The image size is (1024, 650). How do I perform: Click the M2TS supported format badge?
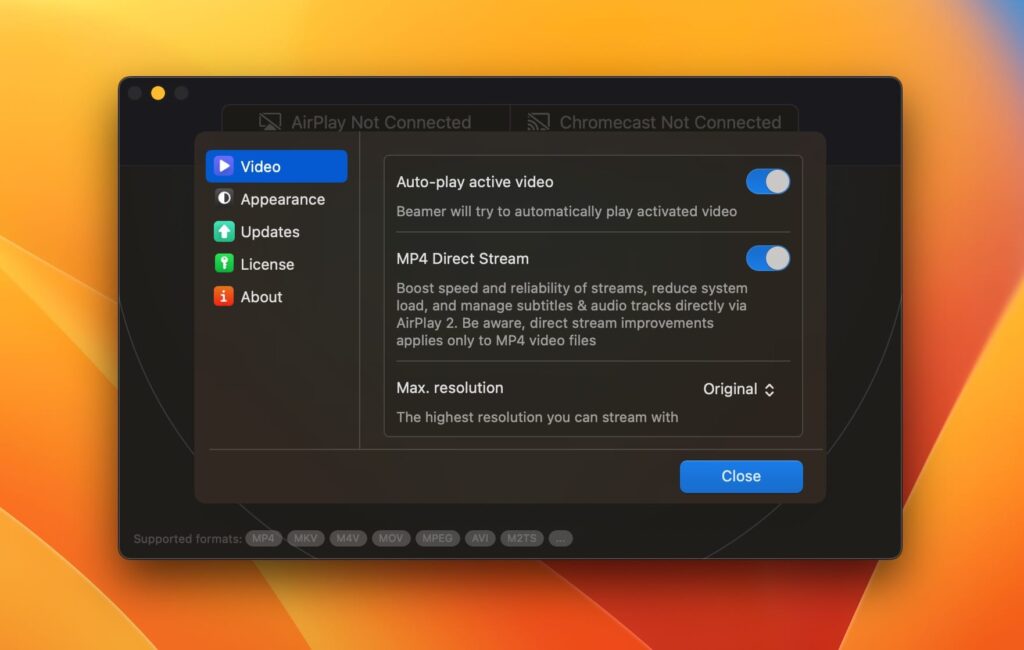pyautogui.click(x=521, y=538)
